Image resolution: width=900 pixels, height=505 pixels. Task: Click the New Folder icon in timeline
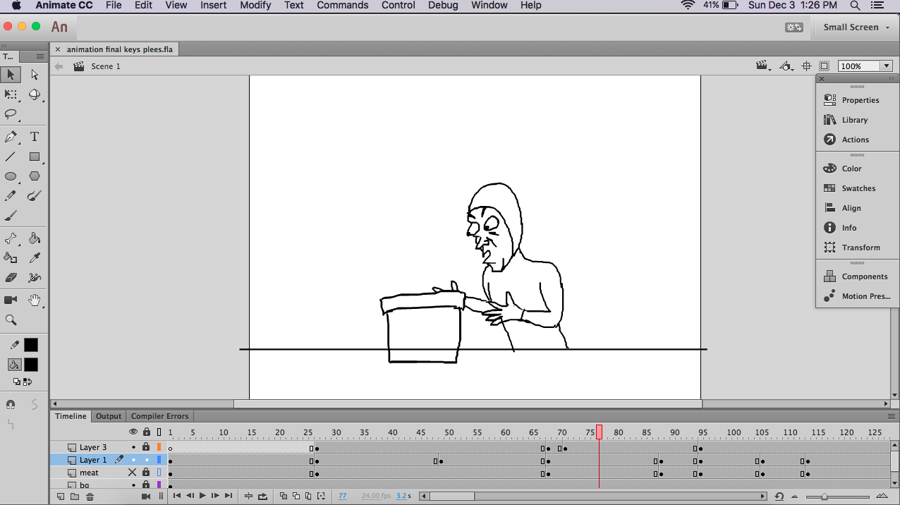[75, 496]
